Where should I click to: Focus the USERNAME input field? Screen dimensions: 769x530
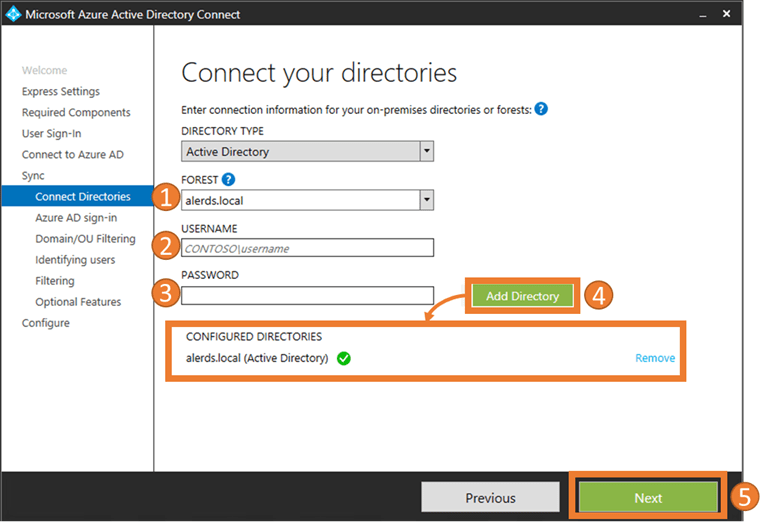click(x=308, y=248)
